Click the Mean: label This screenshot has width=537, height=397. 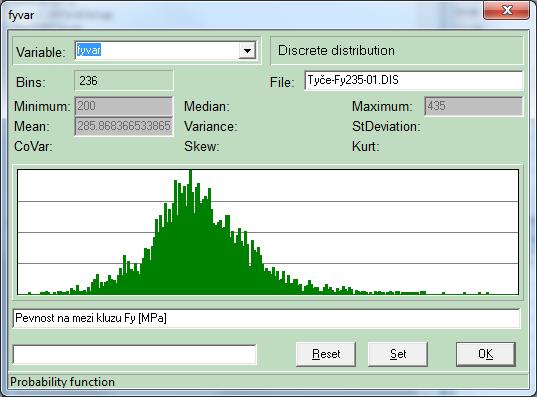(x=32, y=127)
